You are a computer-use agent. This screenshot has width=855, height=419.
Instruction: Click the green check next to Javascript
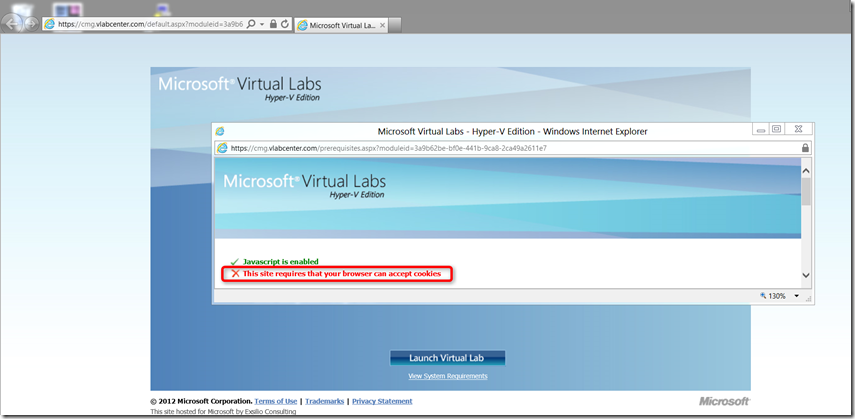(234, 262)
